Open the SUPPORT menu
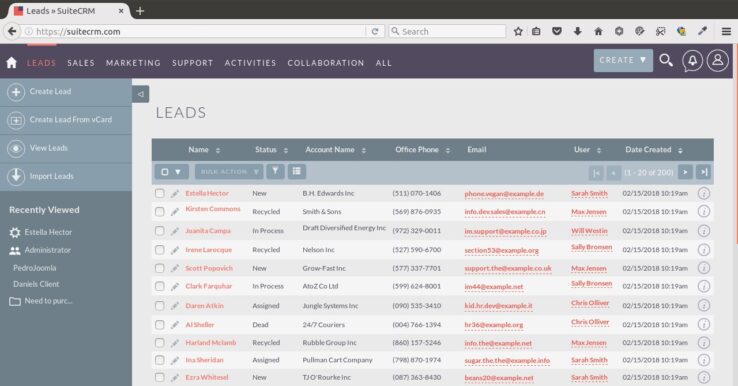Image resolution: width=738 pixels, height=386 pixels. (x=193, y=63)
